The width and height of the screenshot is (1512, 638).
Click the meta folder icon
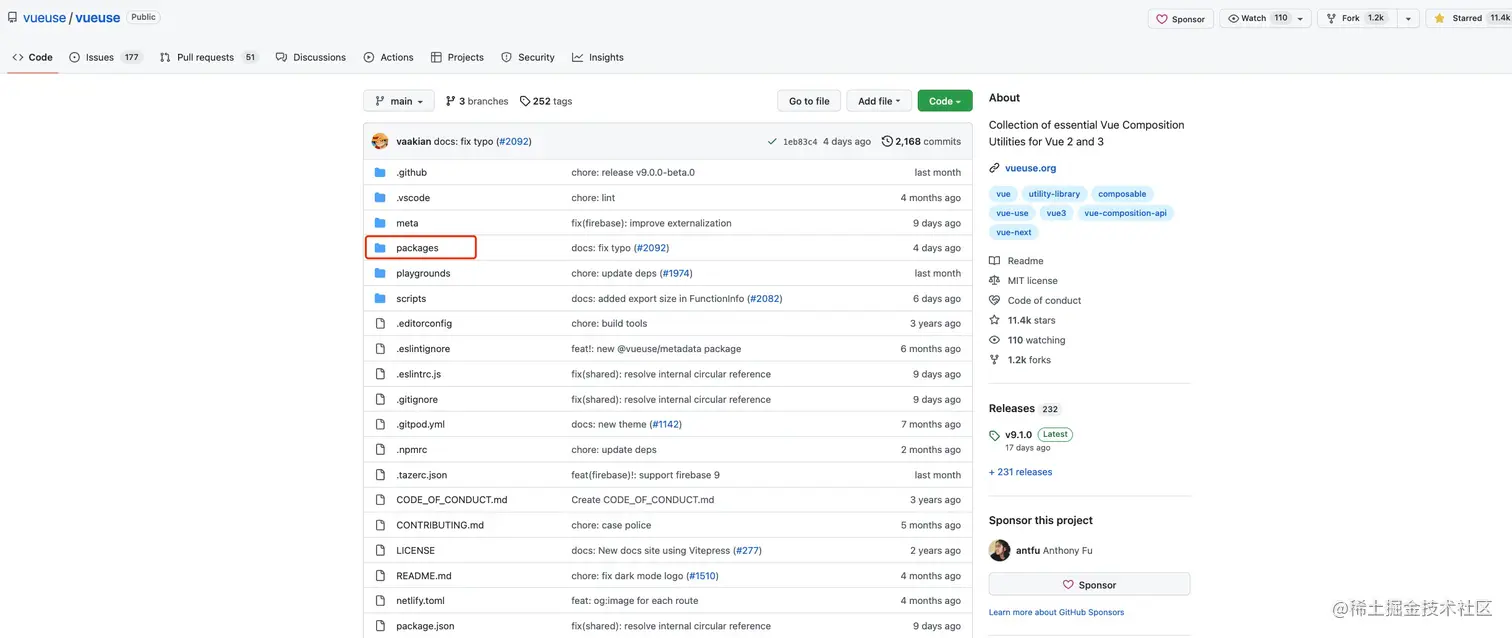pyautogui.click(x=380, y=223)
